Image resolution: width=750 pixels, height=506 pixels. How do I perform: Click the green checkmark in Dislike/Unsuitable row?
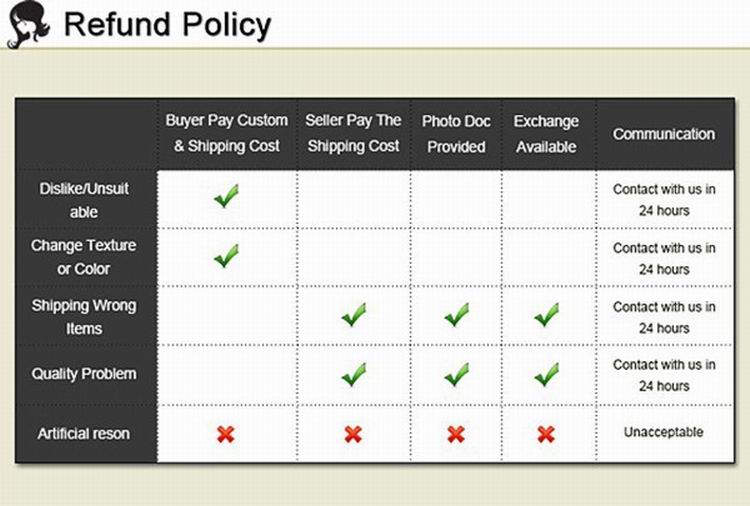[x=226, y=197]
